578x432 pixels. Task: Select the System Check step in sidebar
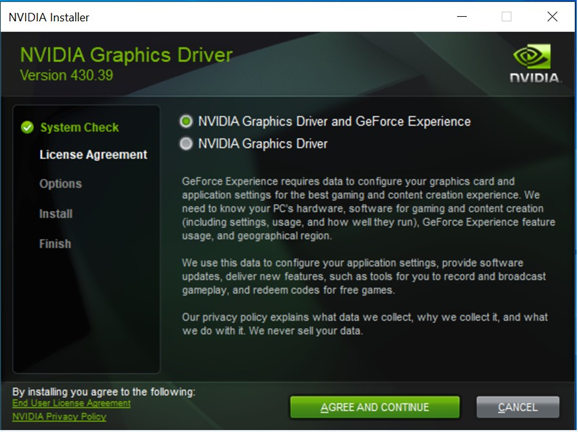[x=79, y=128]
